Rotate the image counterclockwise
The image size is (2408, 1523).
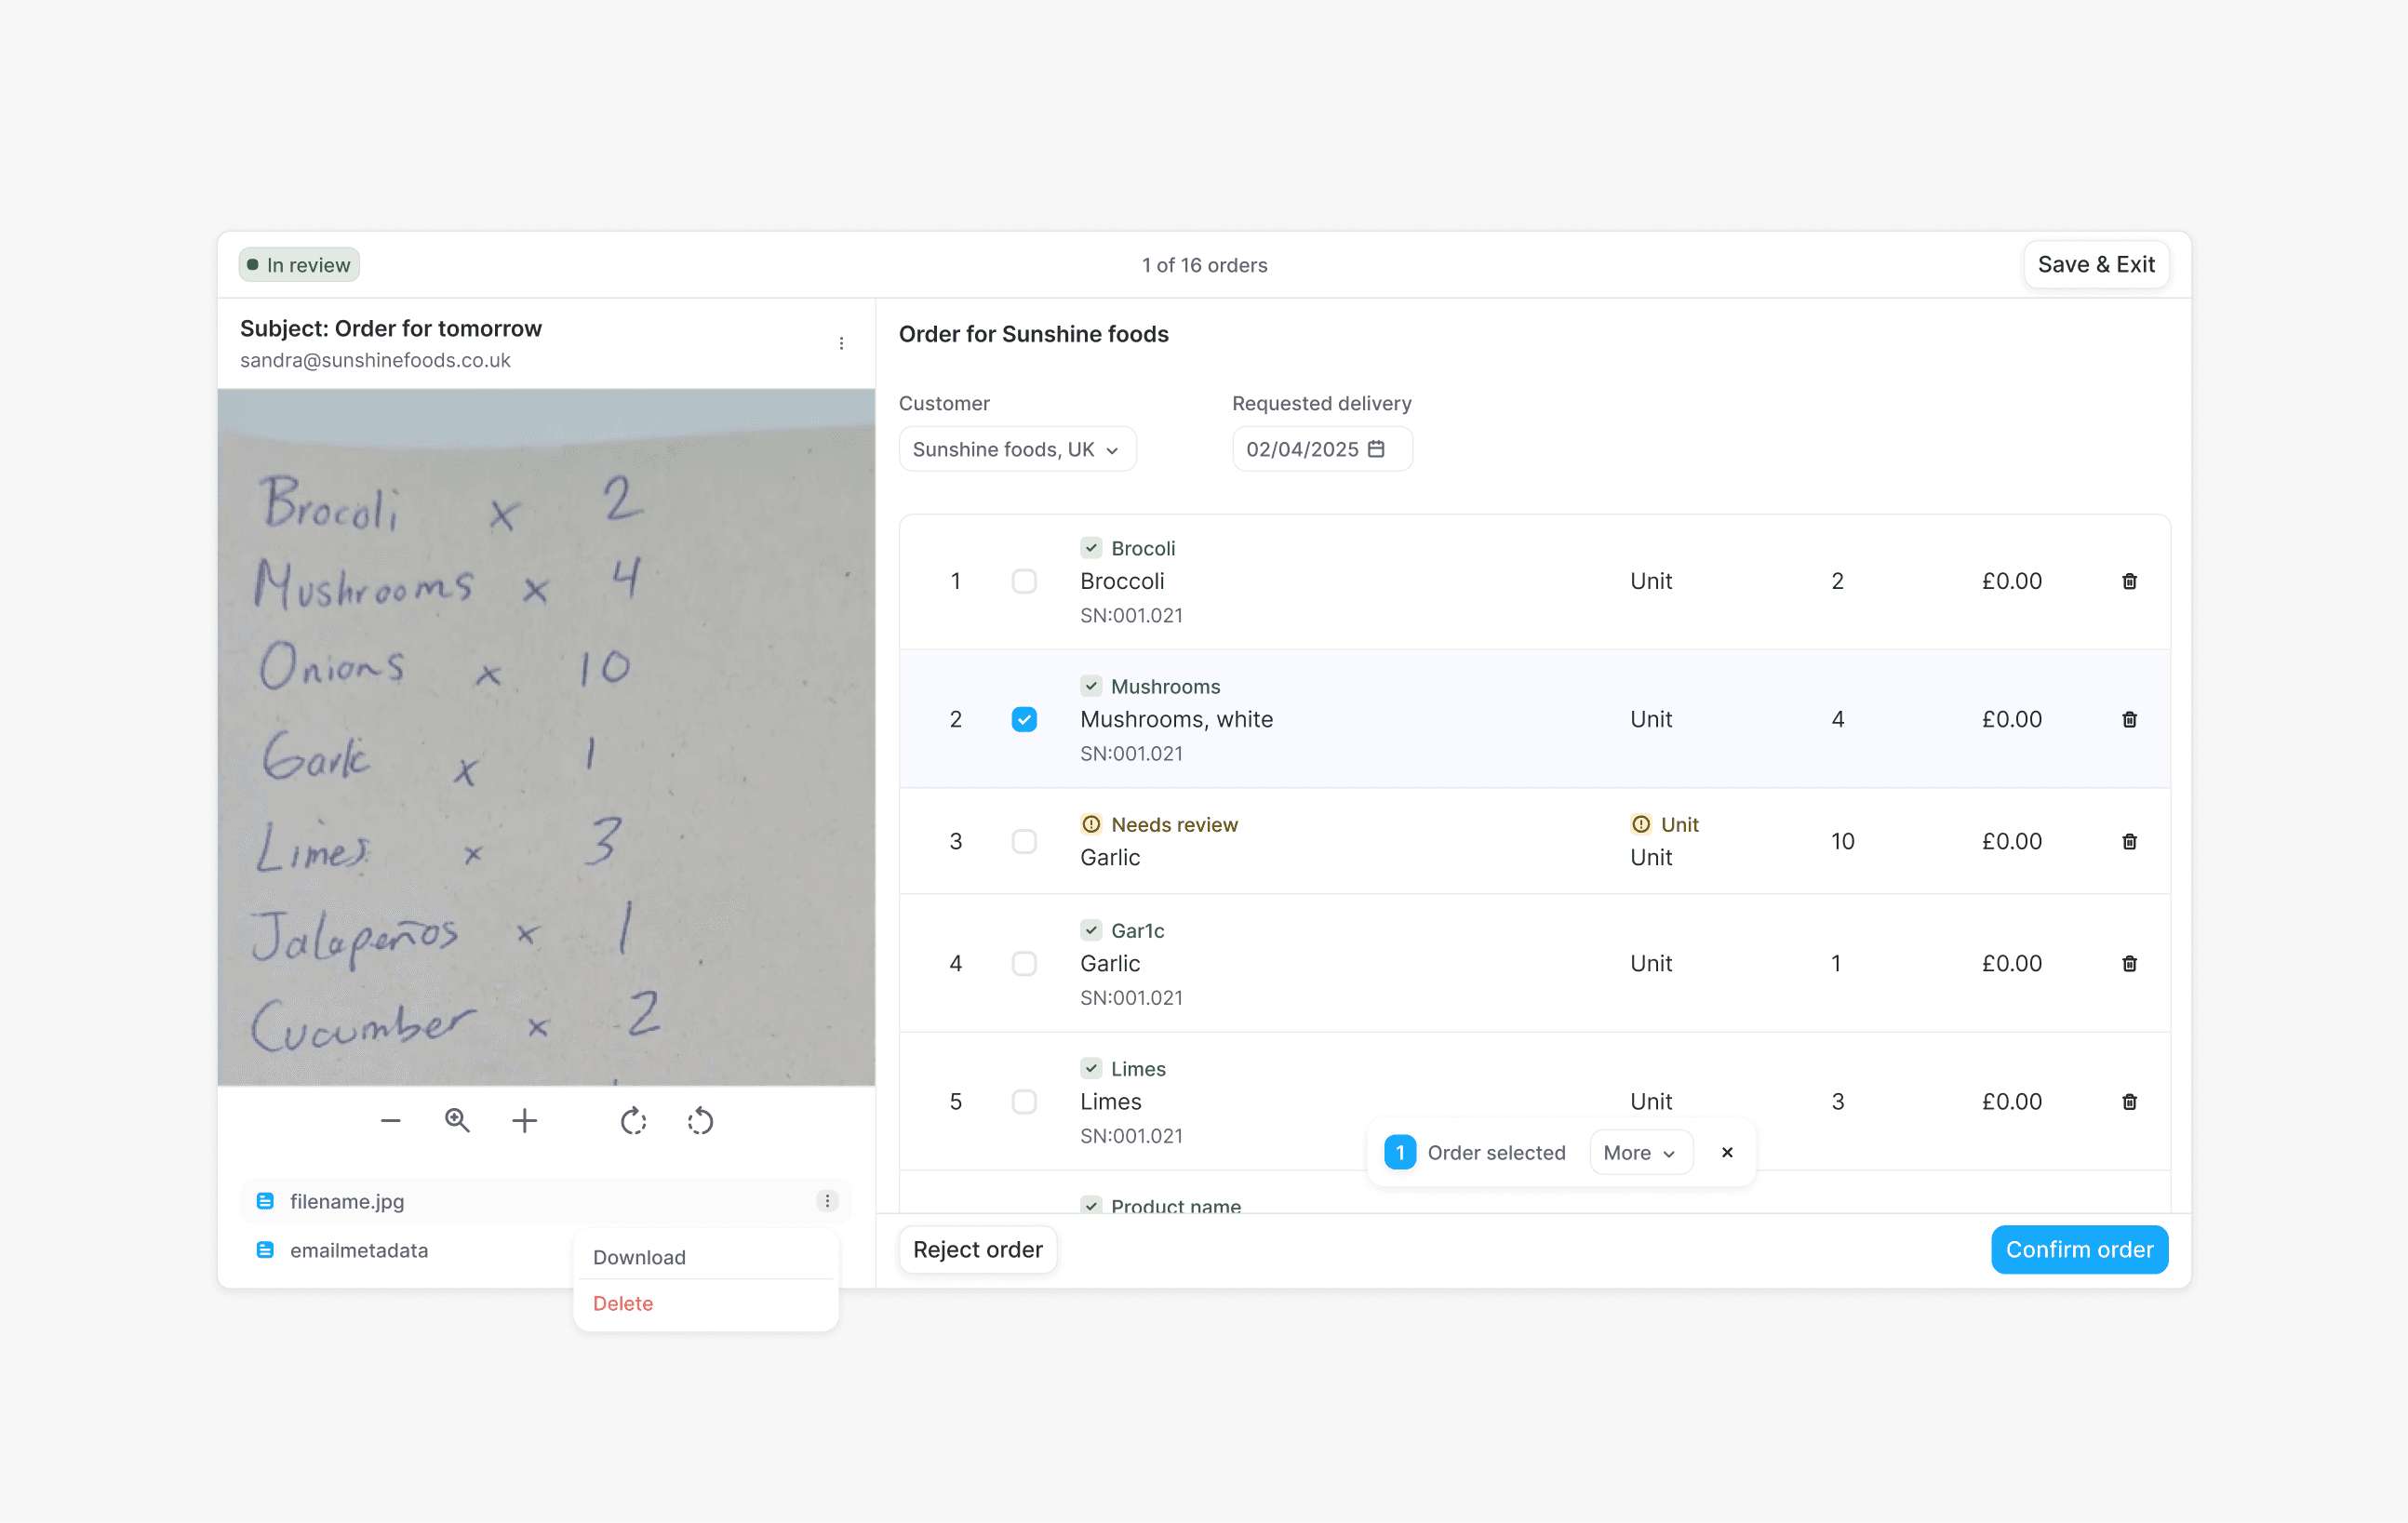point(700,1121)
